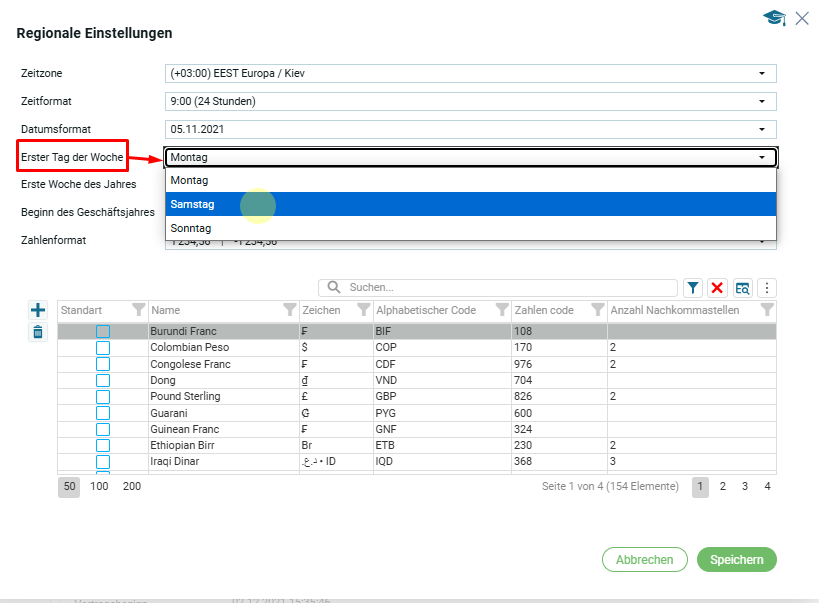Open the three-dot more options menu
The width and height of the screenshot is (819, 603).
(x=767, y=288)
